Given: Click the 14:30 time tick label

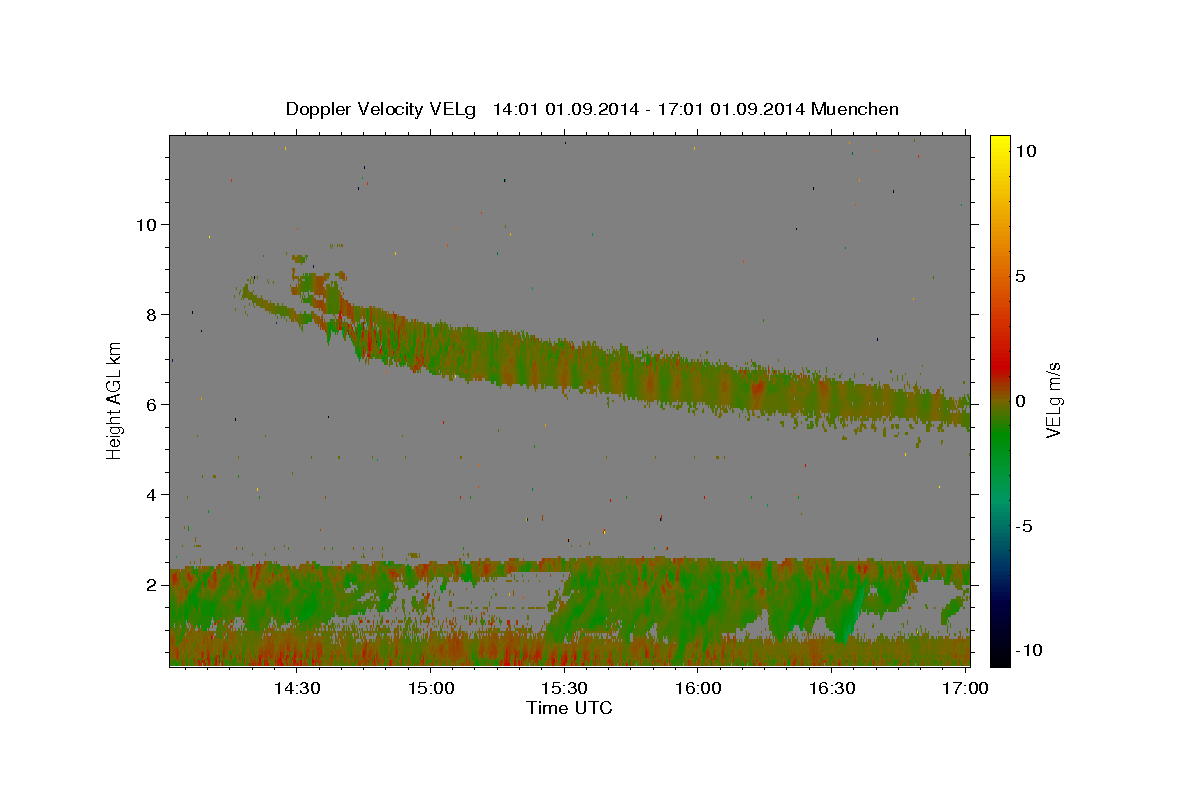Looking at the screenshot, I should pyautogui.click(x=297, y=688).
